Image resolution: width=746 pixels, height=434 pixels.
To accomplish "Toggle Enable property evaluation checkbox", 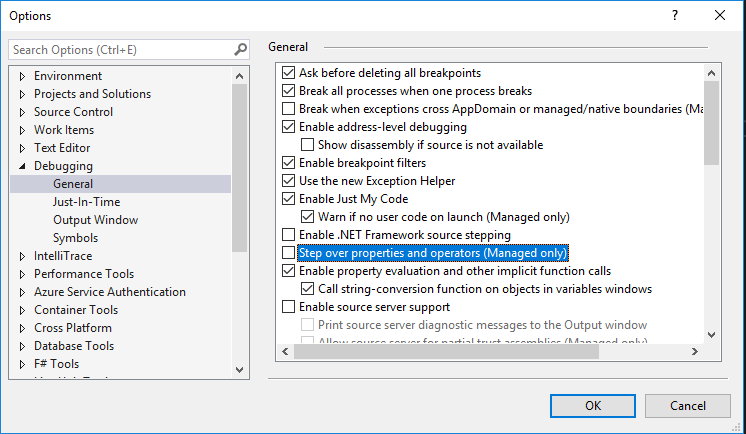I will [x=288, y=271].
